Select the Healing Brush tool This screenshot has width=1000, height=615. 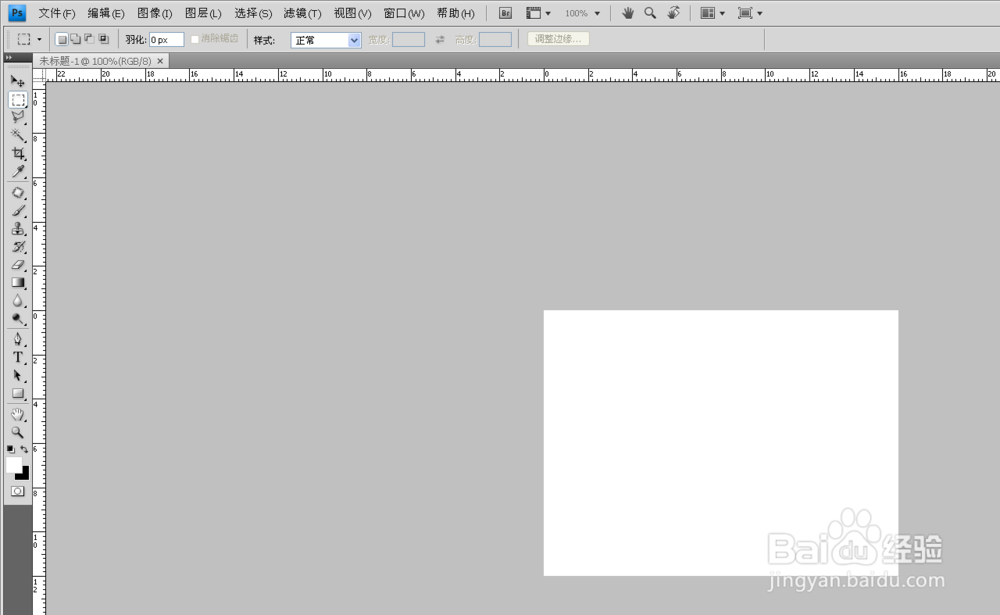click(18, 193)
